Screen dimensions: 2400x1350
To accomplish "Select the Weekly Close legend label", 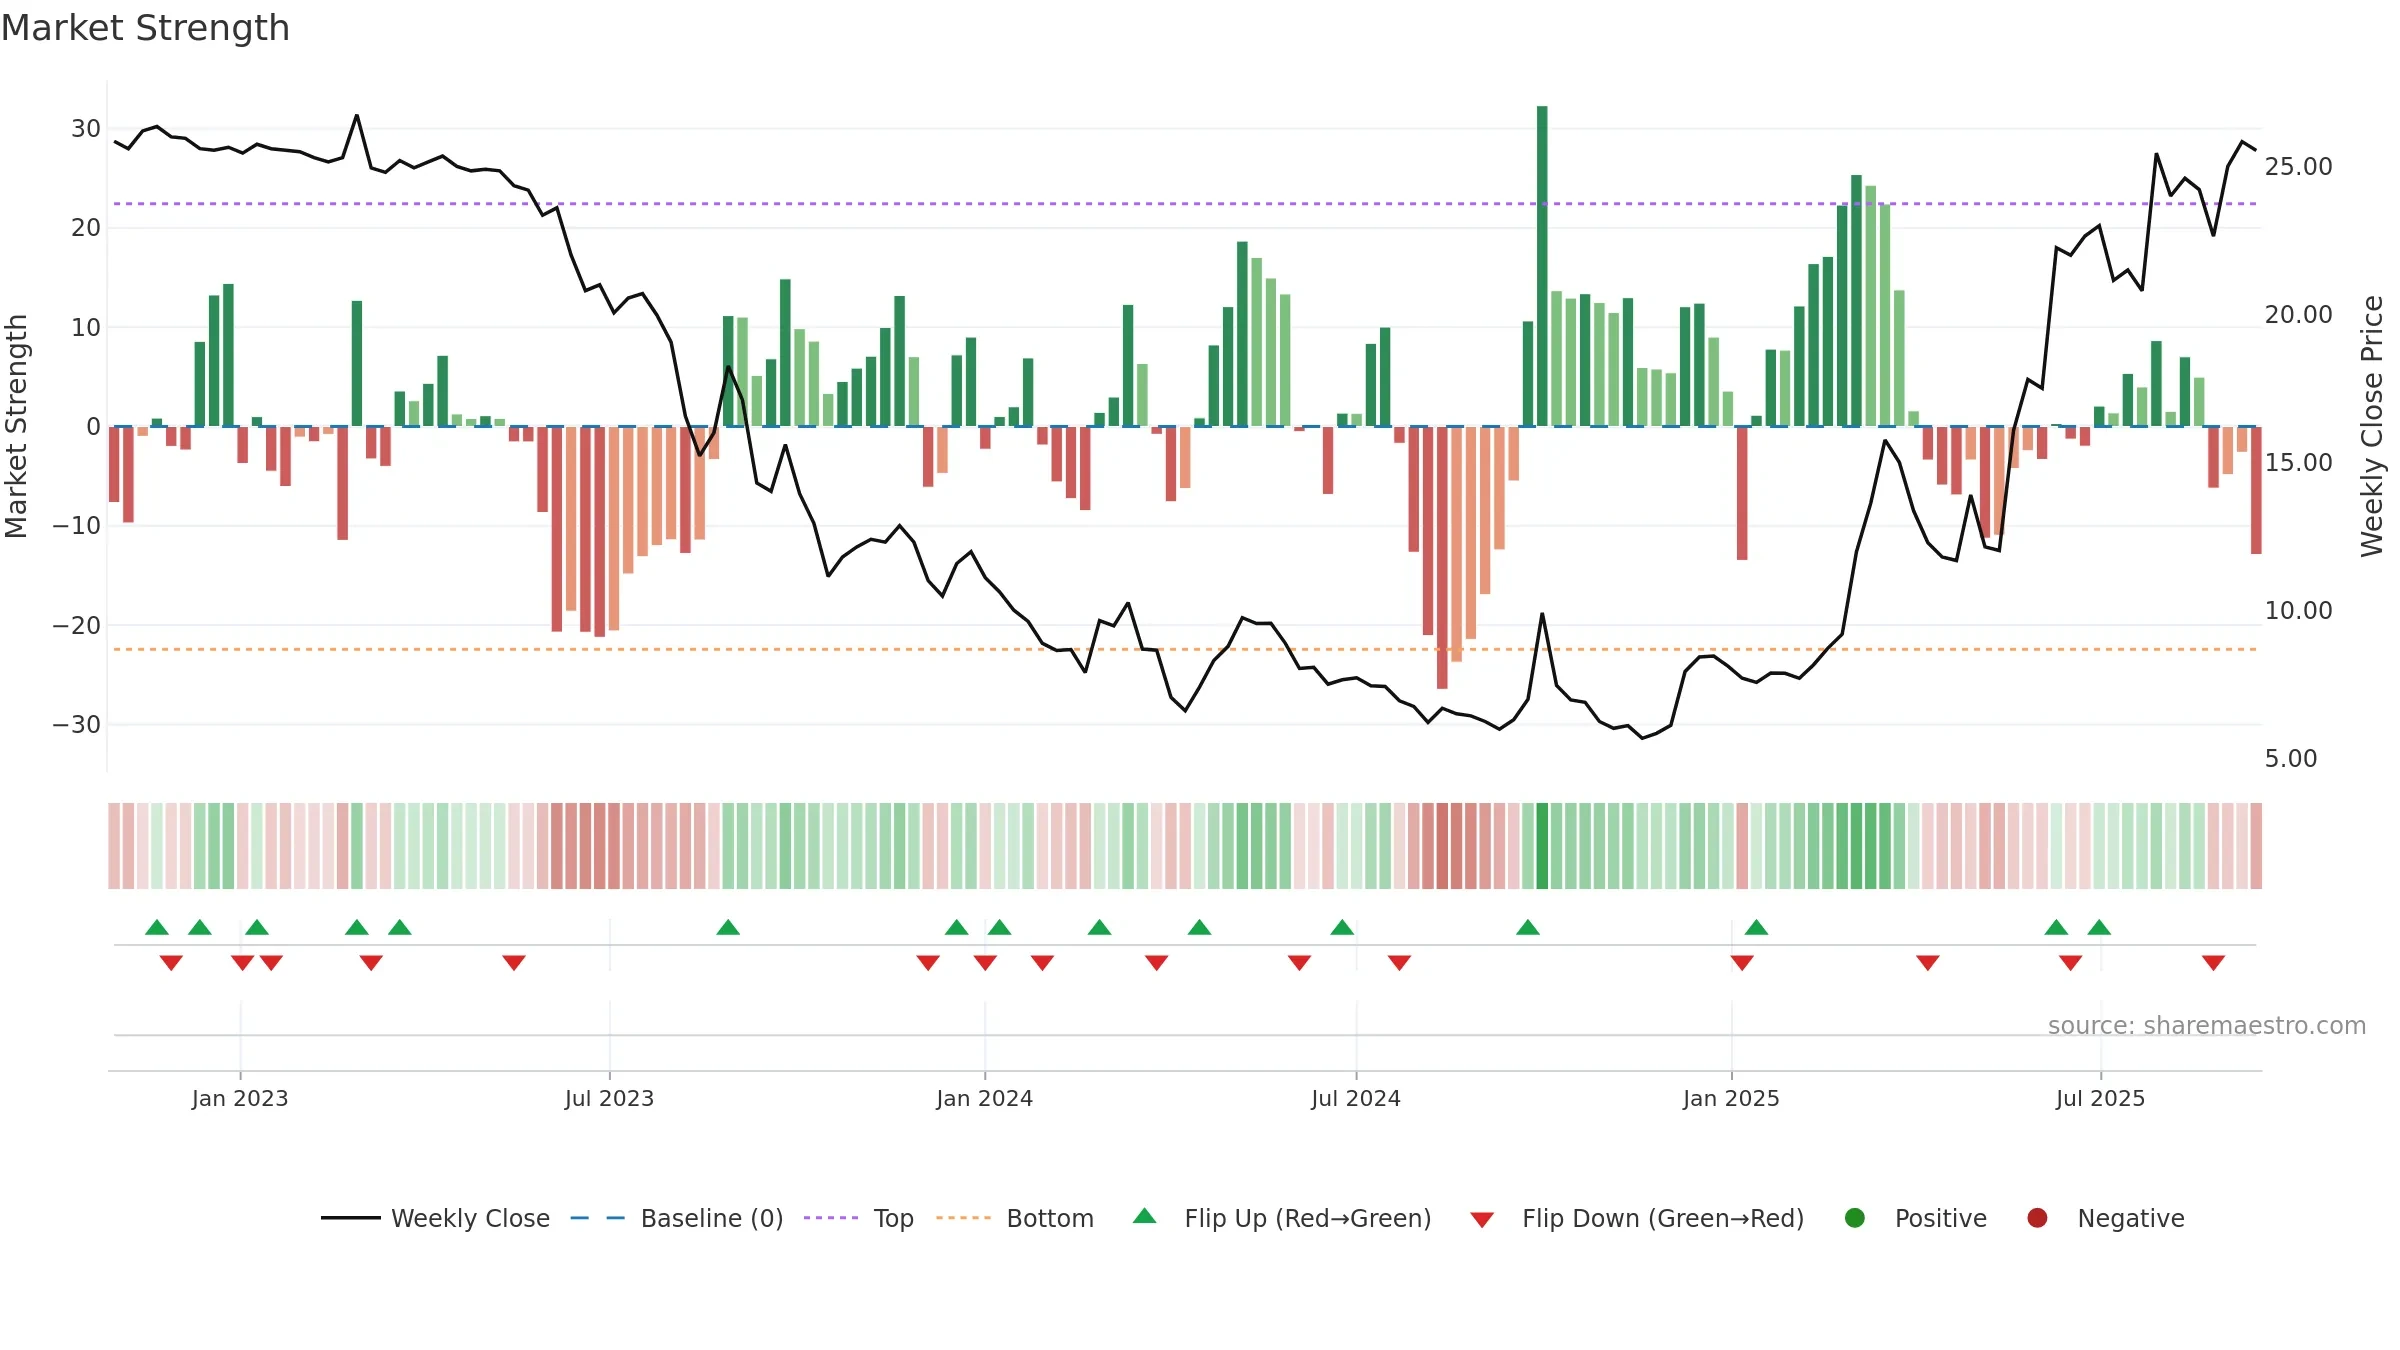I will click(470, 1218).
